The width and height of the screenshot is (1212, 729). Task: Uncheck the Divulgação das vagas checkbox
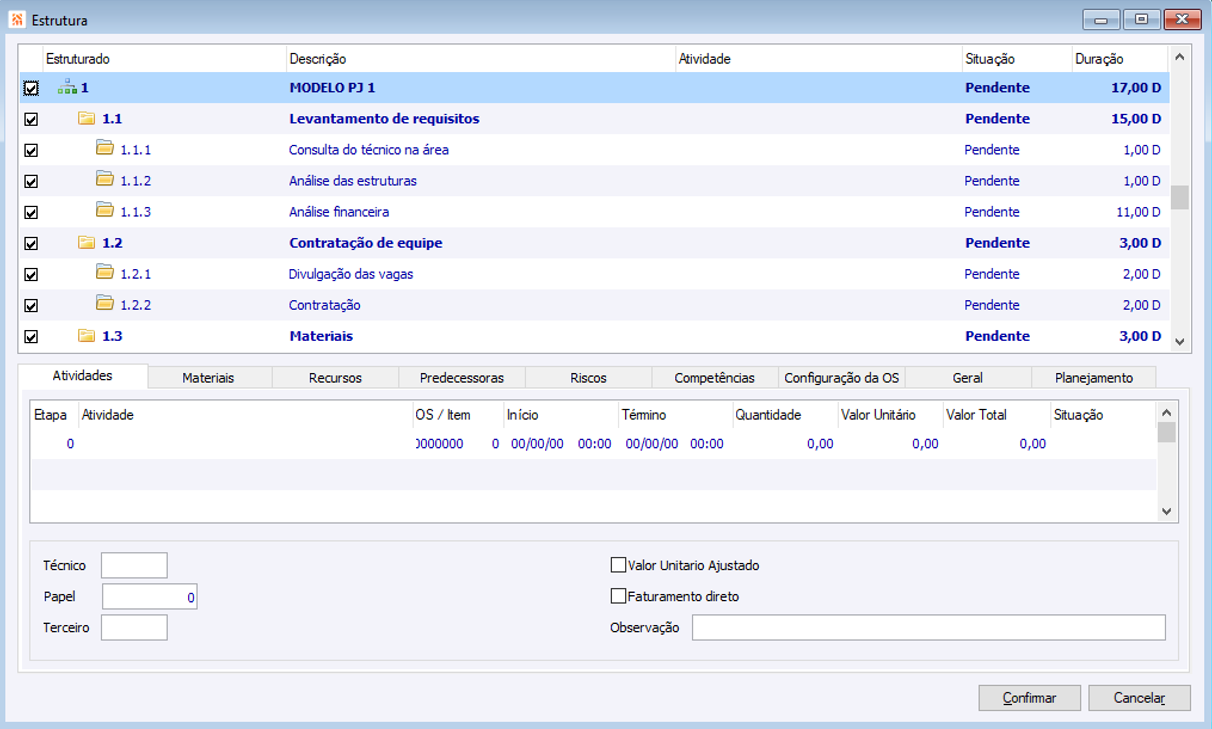(x=31, y=274)
